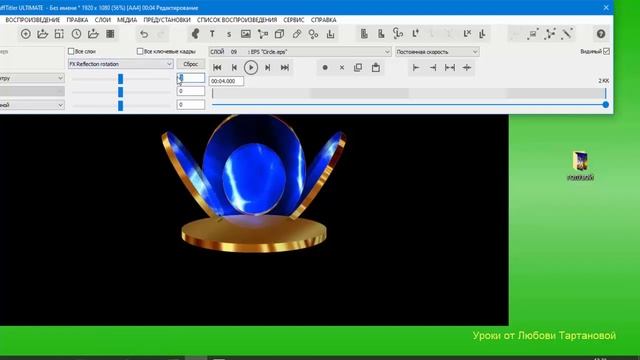The height and width of the screenshot is (360, 640).
Task: Open the Постоянная скорость dropdown
Action: (437, 52)
